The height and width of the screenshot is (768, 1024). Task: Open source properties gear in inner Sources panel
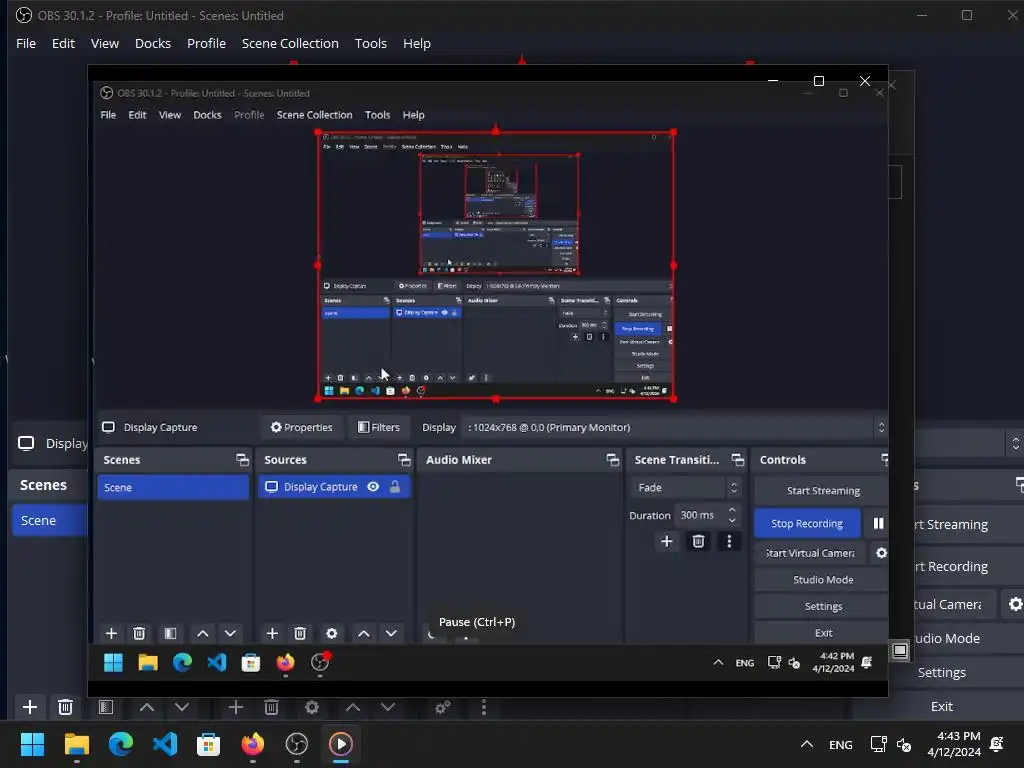332,633
